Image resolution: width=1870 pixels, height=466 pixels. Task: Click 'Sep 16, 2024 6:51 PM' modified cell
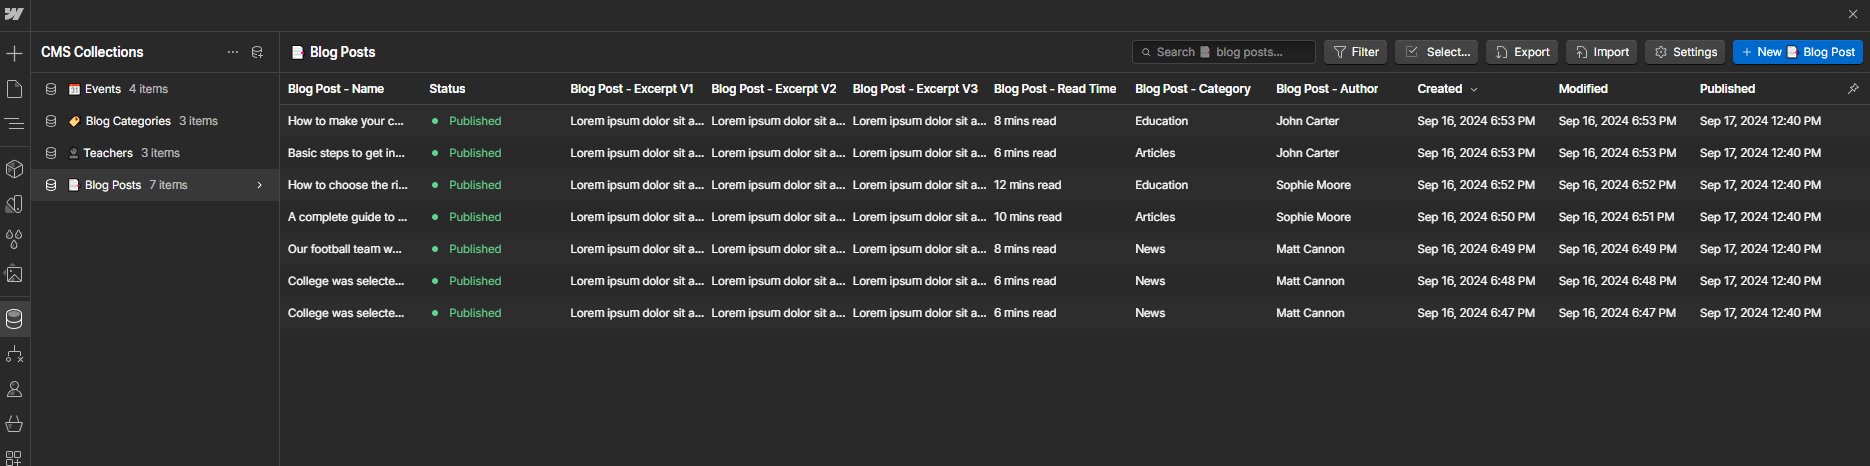pyautogui.click(x=1616, y=217)
